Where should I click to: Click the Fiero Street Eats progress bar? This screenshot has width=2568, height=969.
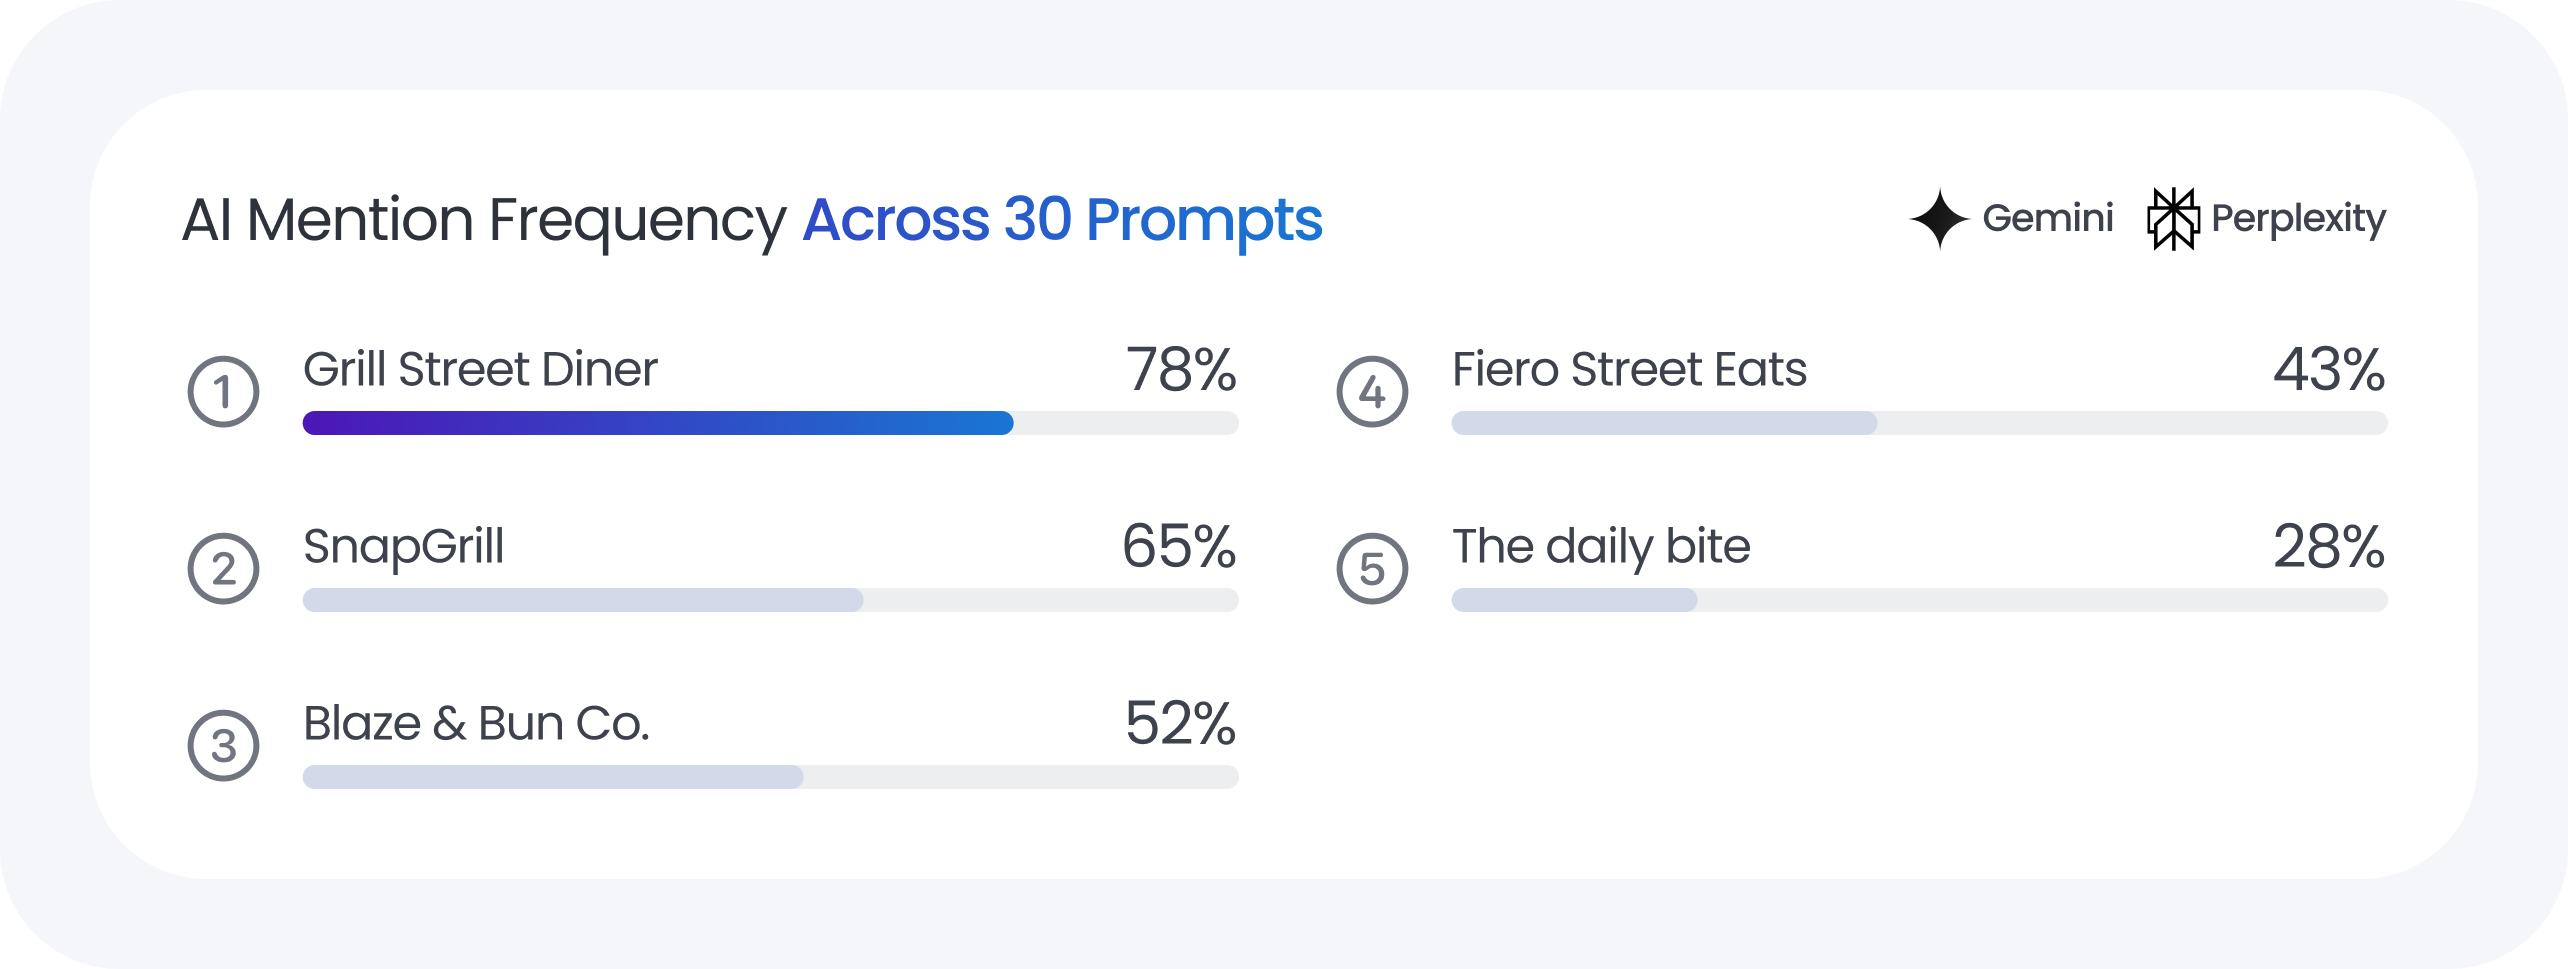click(1919, 423)
